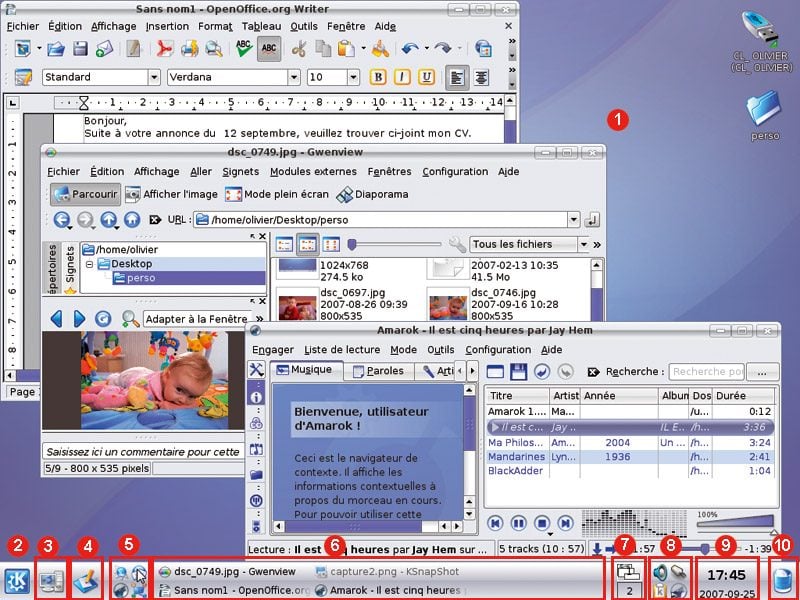Viewport: 800px width, 600px height.
Task: Open the Verdana font name dropdown
Action: coord(293,77)
